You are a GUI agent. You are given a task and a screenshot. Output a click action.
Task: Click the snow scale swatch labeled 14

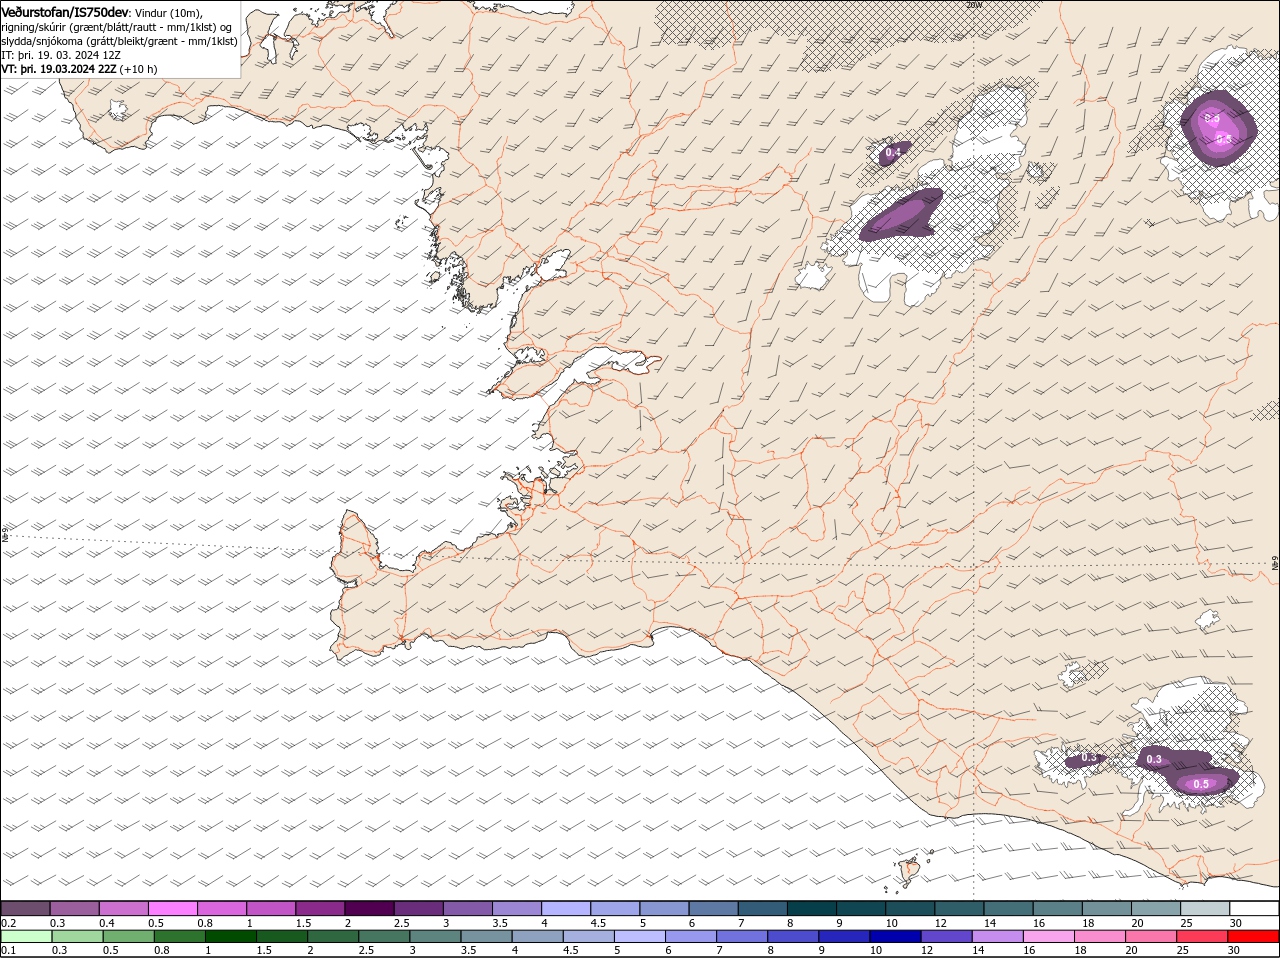(x=1008, y=908)
